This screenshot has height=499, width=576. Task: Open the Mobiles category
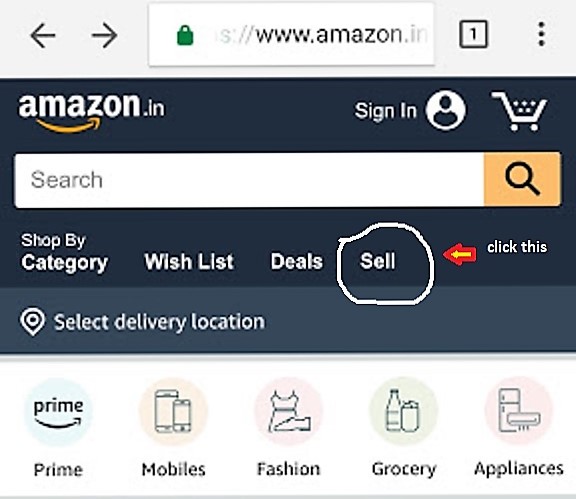click(173, 428)
